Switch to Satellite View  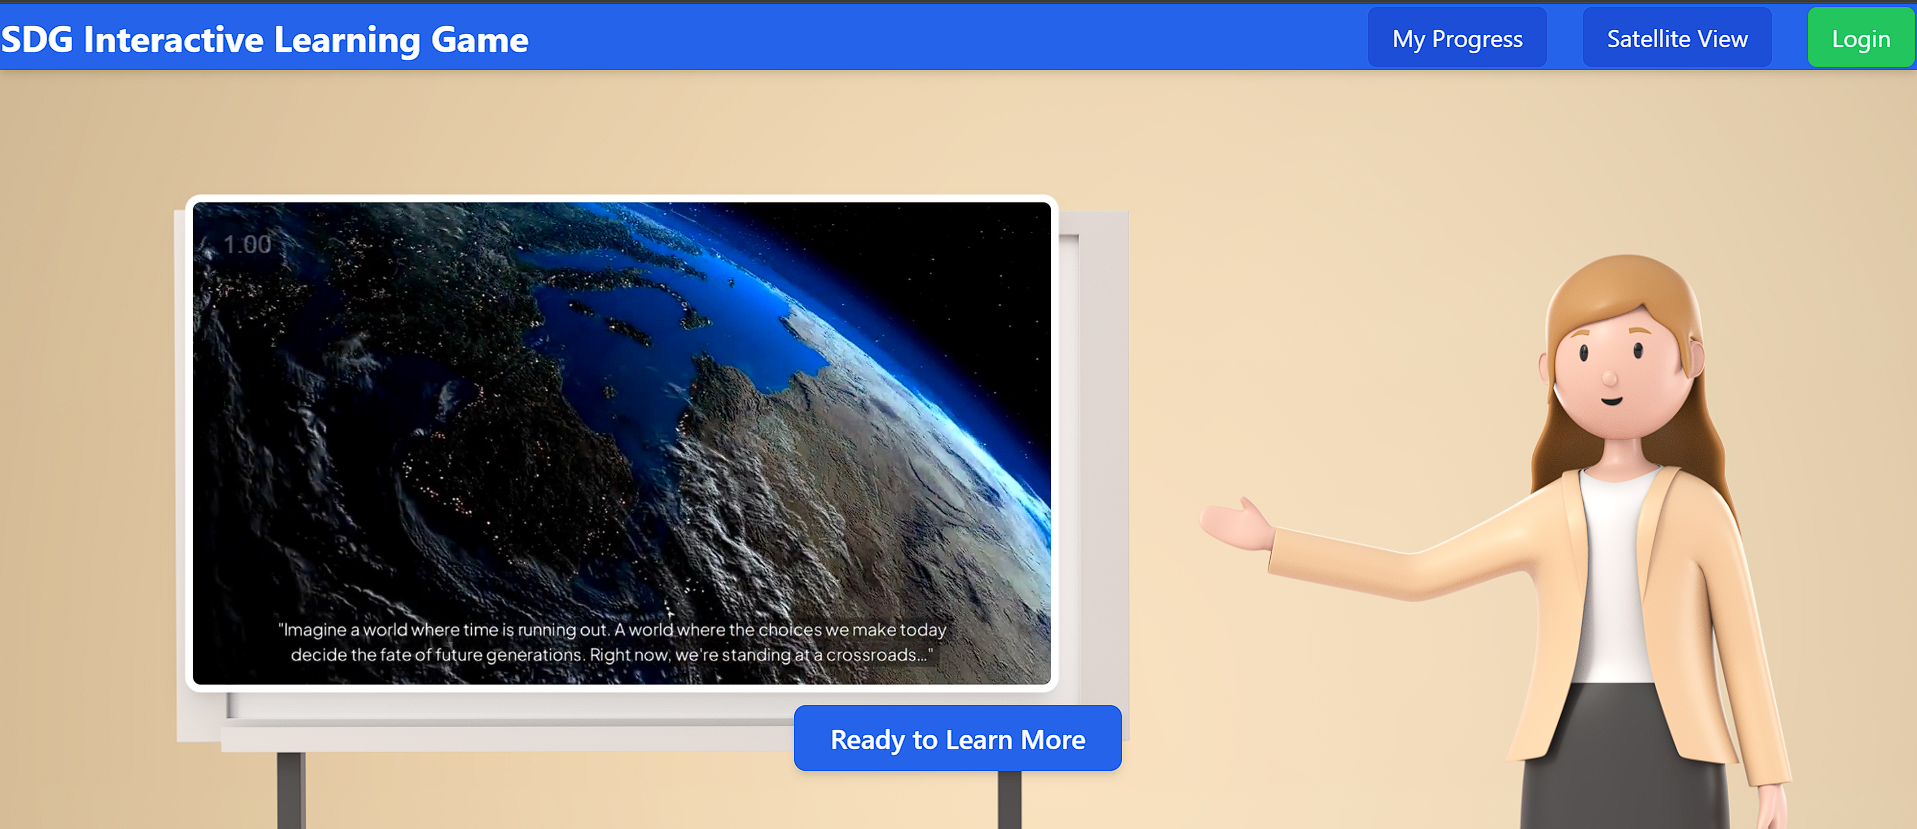pos(1677,38)
